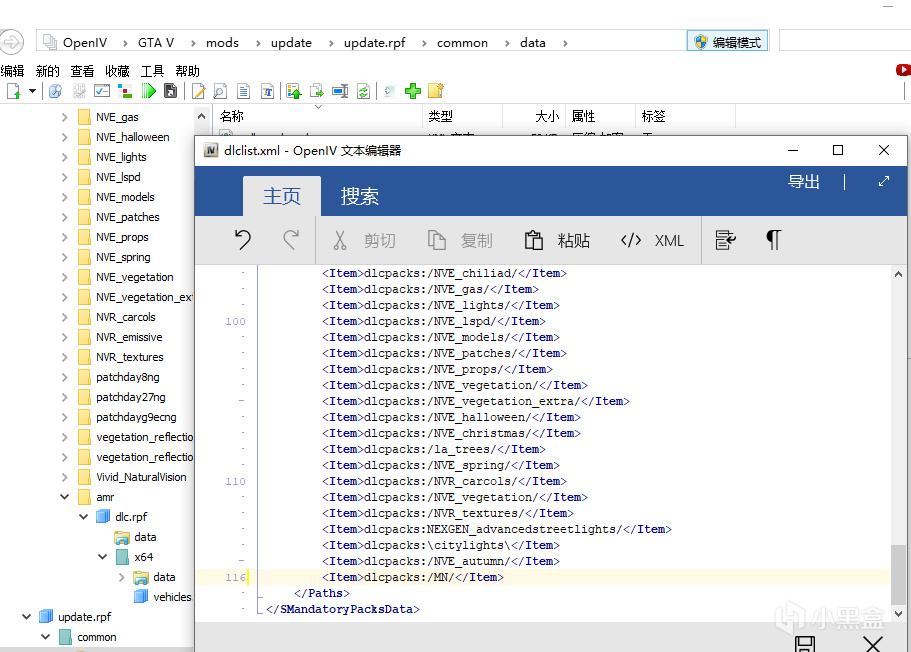Click the redo arrow in text editor
911x652 pixels.
[291, 240]
